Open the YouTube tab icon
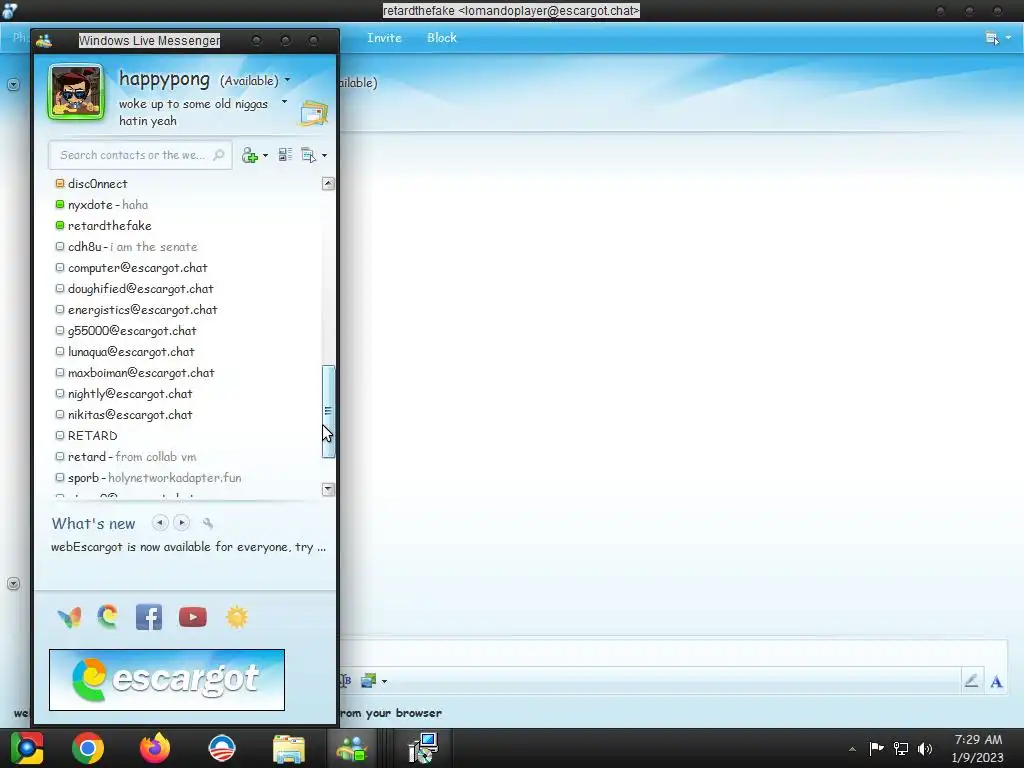The width and height of the screenshot is (1024, 768). pos(193,617)
